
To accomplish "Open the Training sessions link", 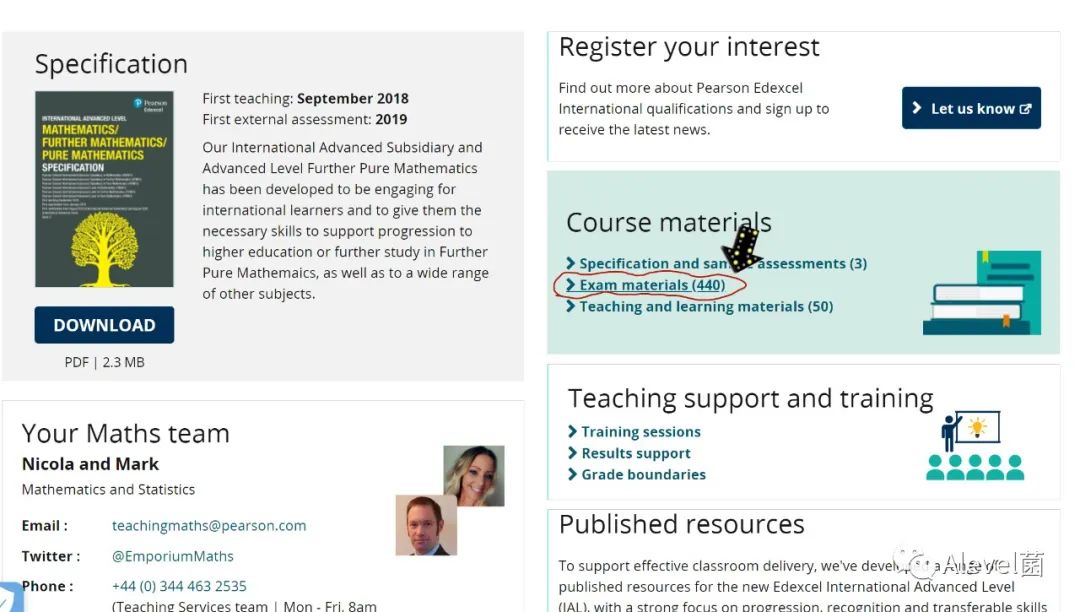I will click(641, 432).
